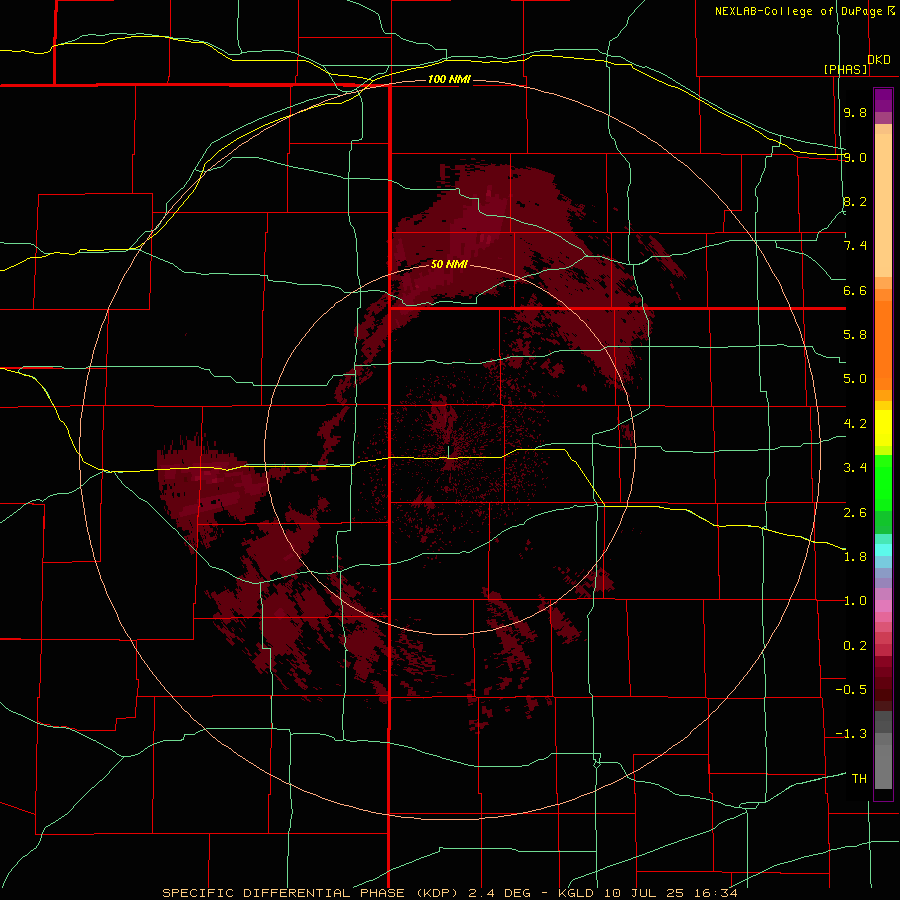This screenshot has width=900, height=900.
Task: Click the DKD label above the color scale
Action: click(879, 60)
